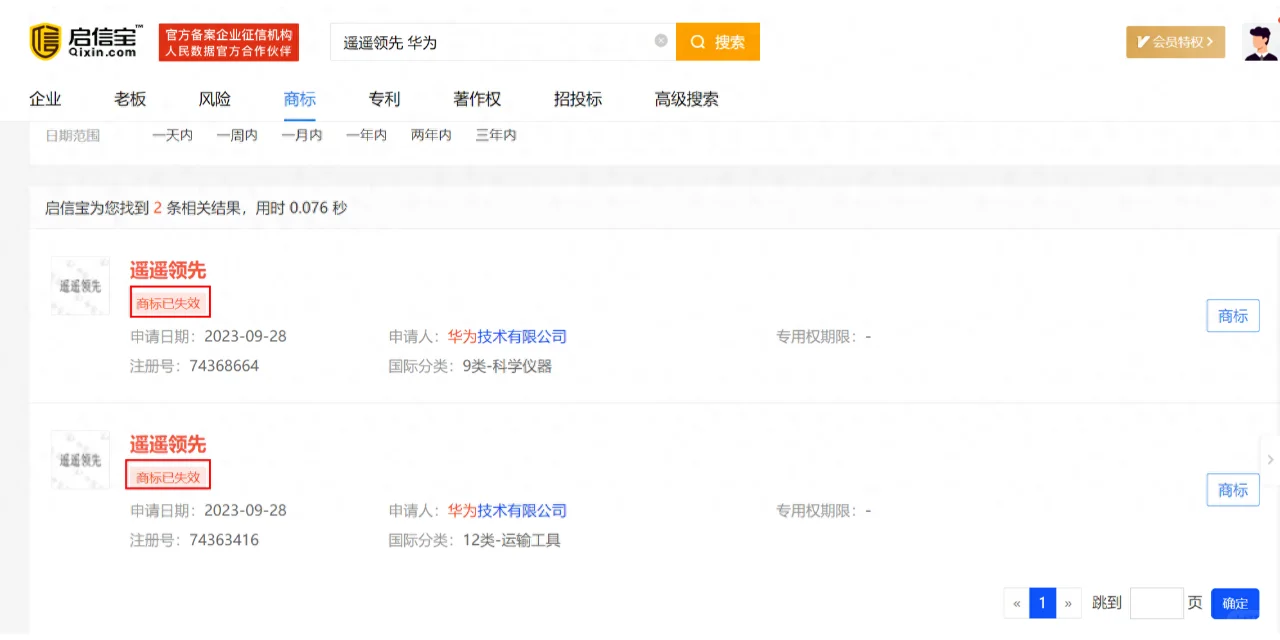The image size is (1280, 640).
Task: Click the orange 搜索 search button
Action: pyautogui.click(x=718, y=42)
